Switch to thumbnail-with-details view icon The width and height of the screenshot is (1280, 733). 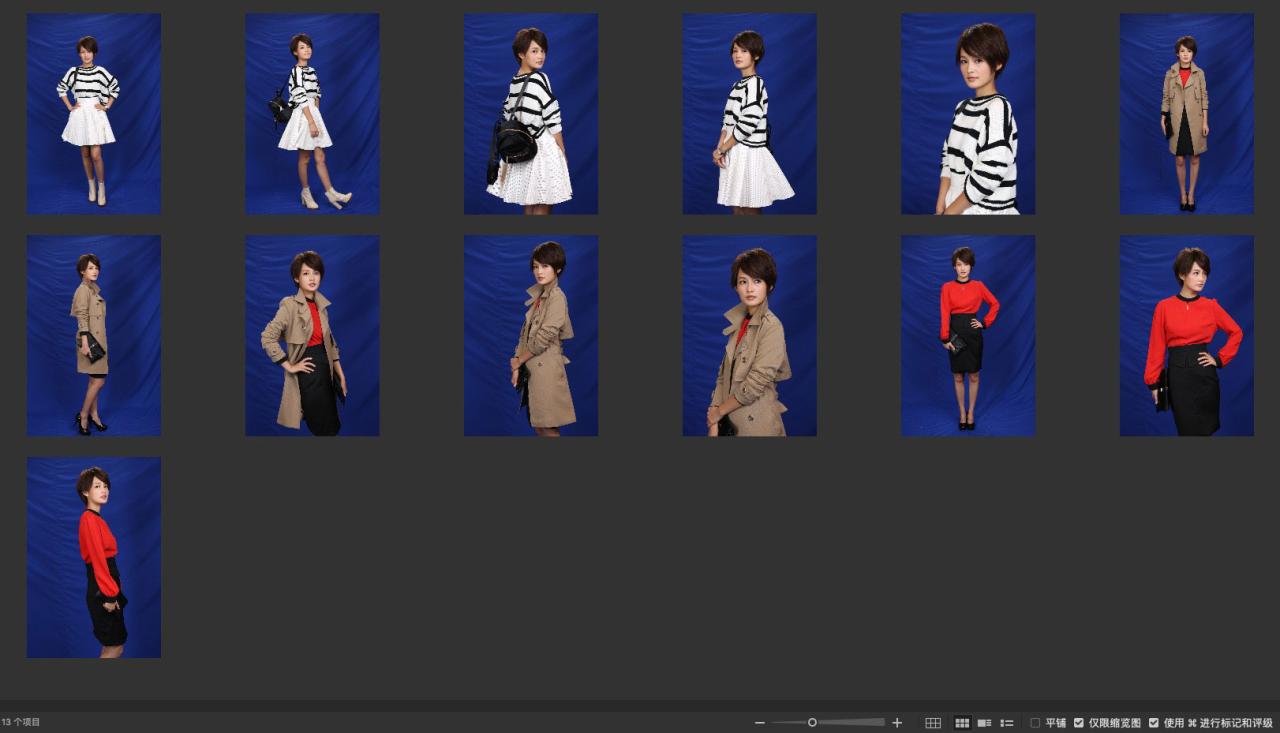pos(985,723)
